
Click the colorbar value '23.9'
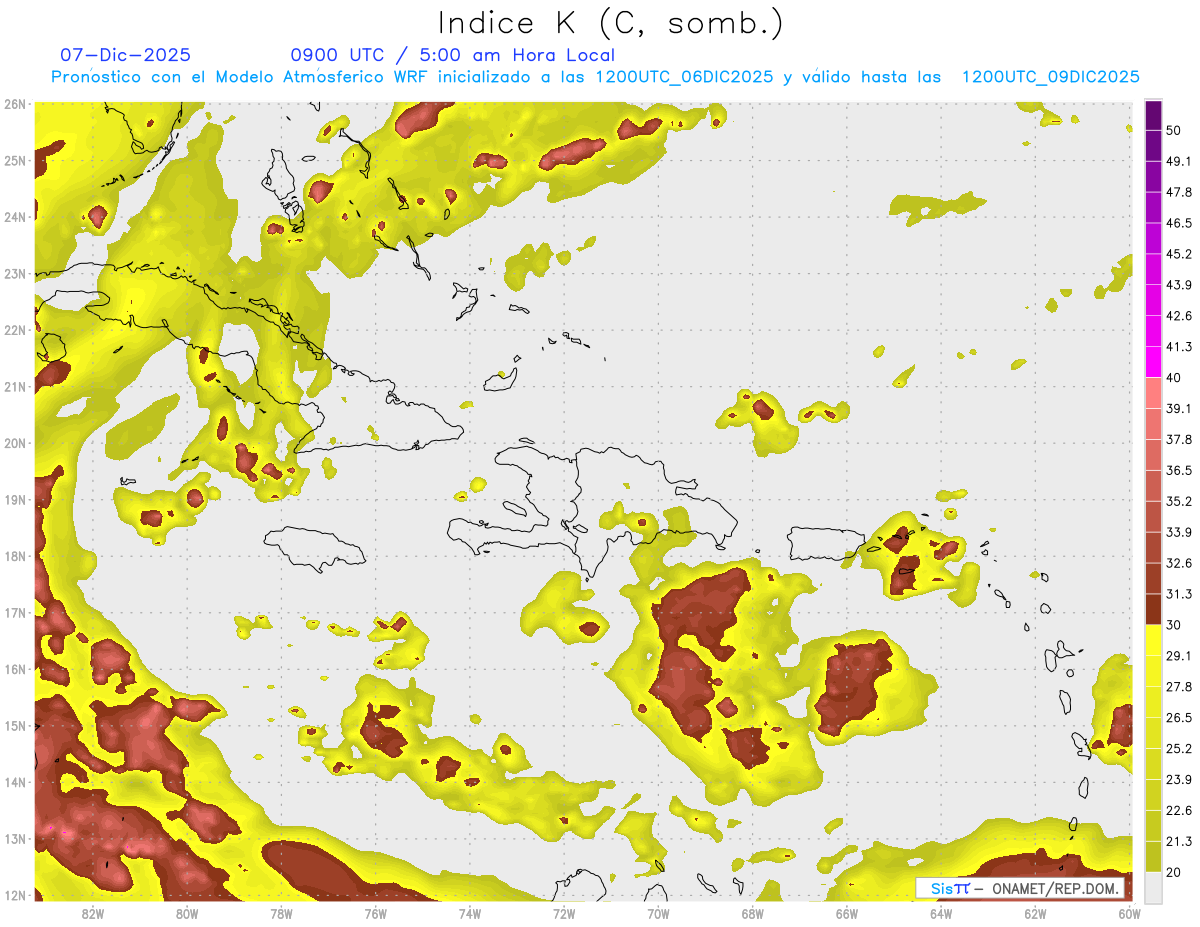[x=1180, y=779]
